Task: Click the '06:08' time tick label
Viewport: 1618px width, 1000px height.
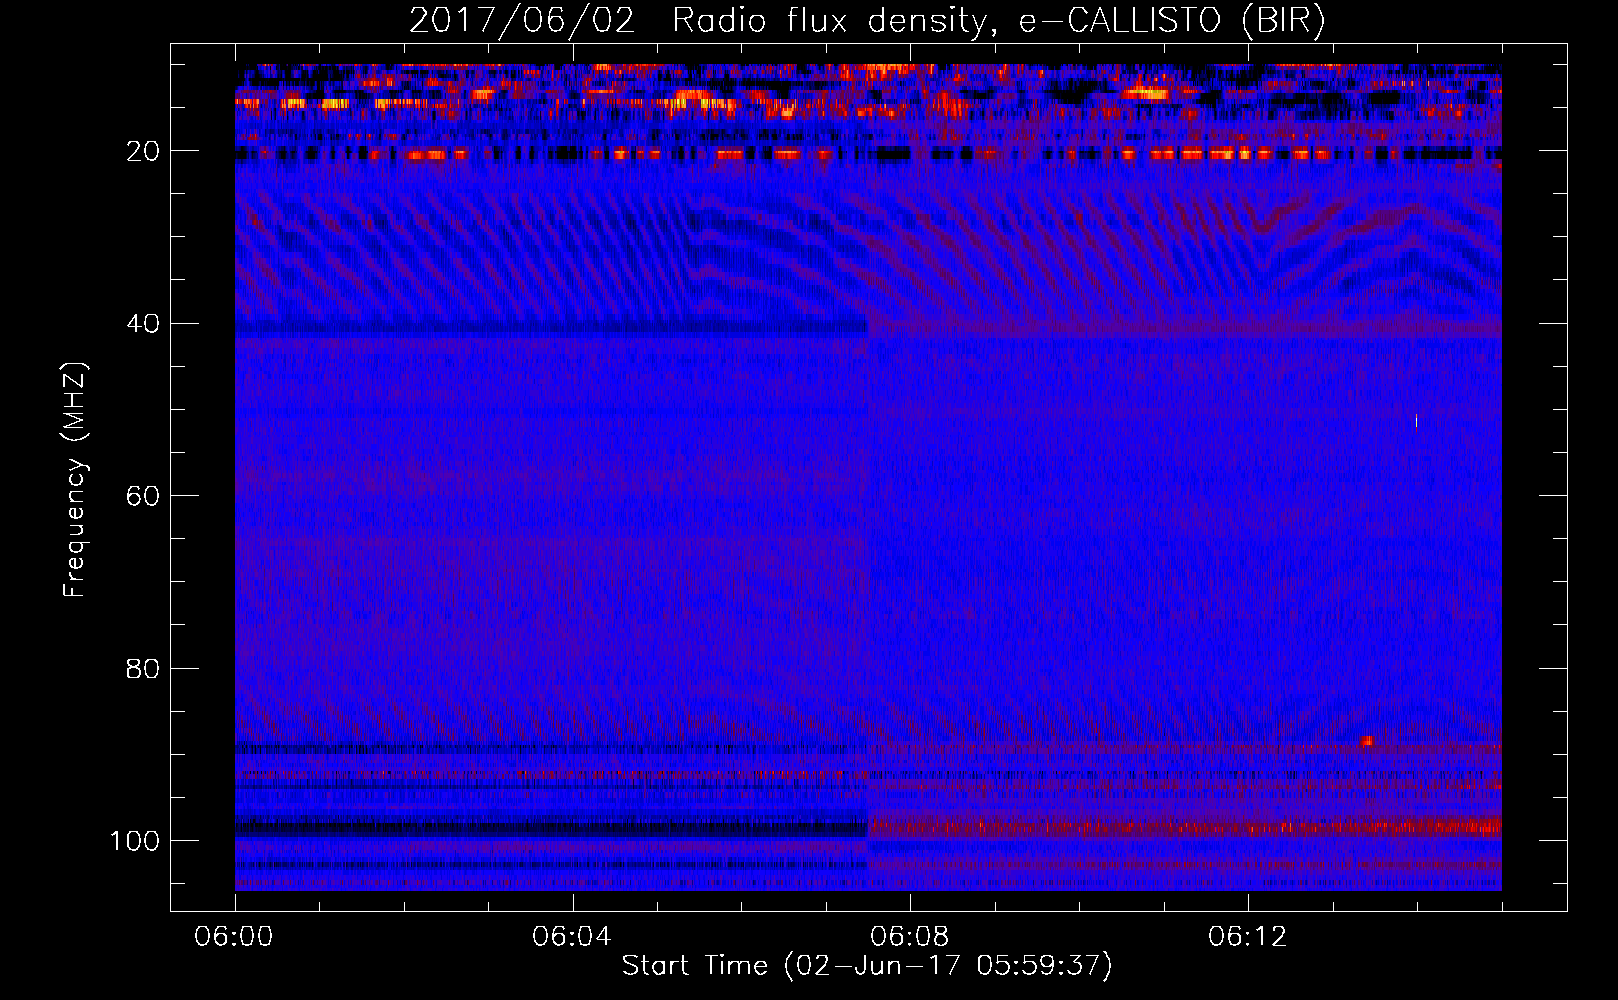Action: tap(910, 937)
